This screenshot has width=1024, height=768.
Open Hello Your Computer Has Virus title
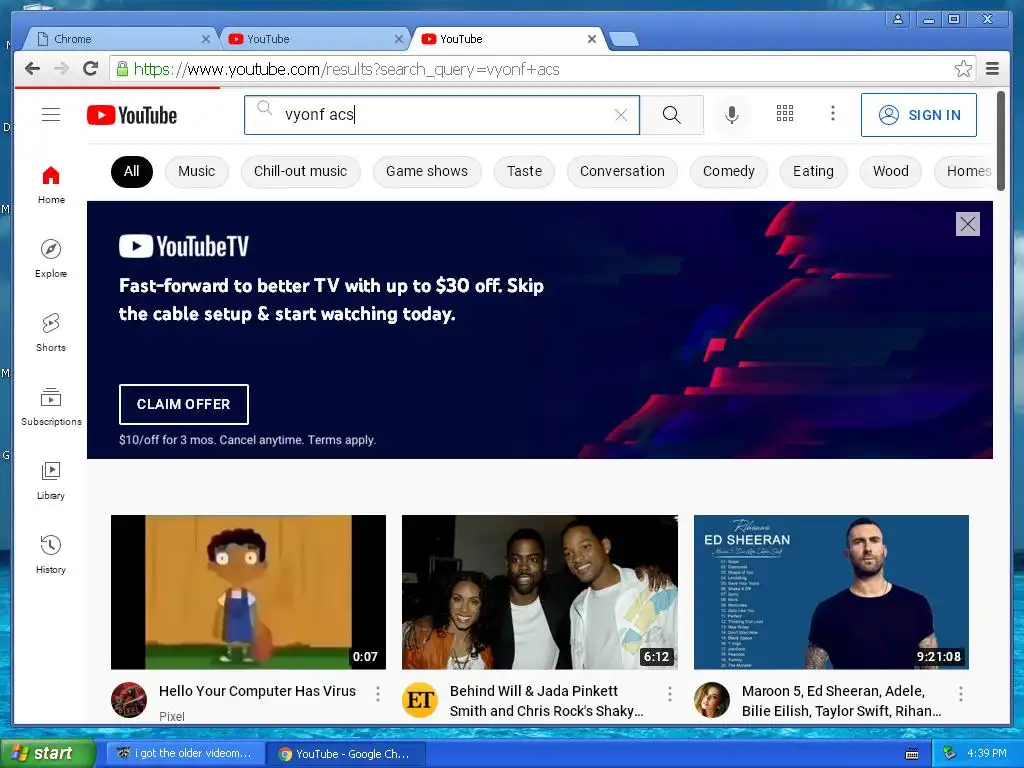[x=257, y=691]
